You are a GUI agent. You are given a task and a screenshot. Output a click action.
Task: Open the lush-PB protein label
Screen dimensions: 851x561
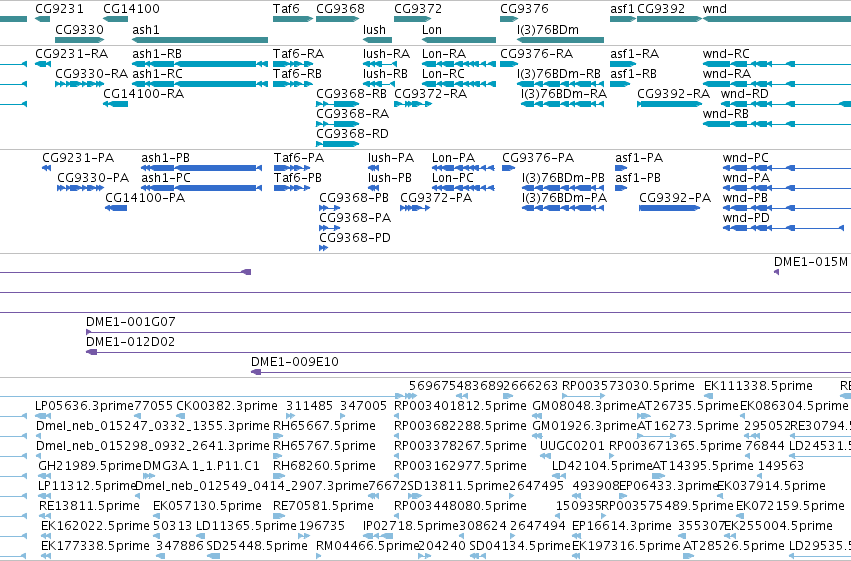click(x=390, y=177)
